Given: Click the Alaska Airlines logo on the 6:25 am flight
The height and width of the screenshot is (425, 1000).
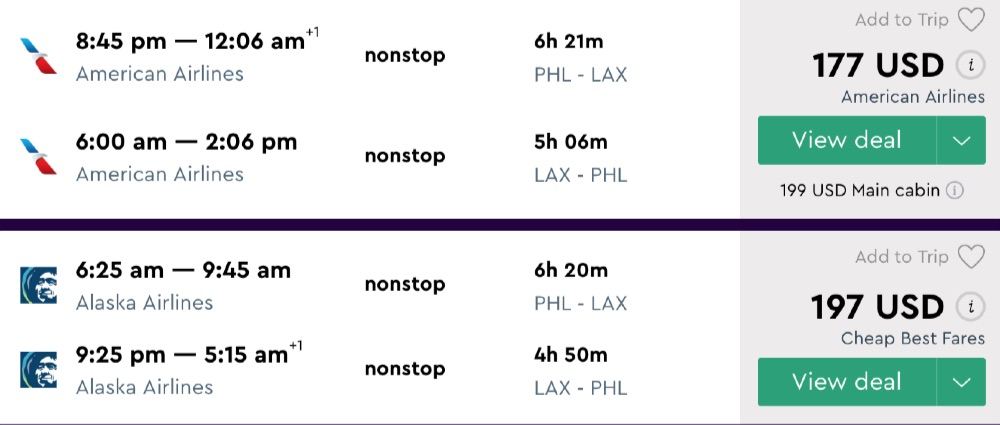Looking at the screenshot, I should click(39, 285).
